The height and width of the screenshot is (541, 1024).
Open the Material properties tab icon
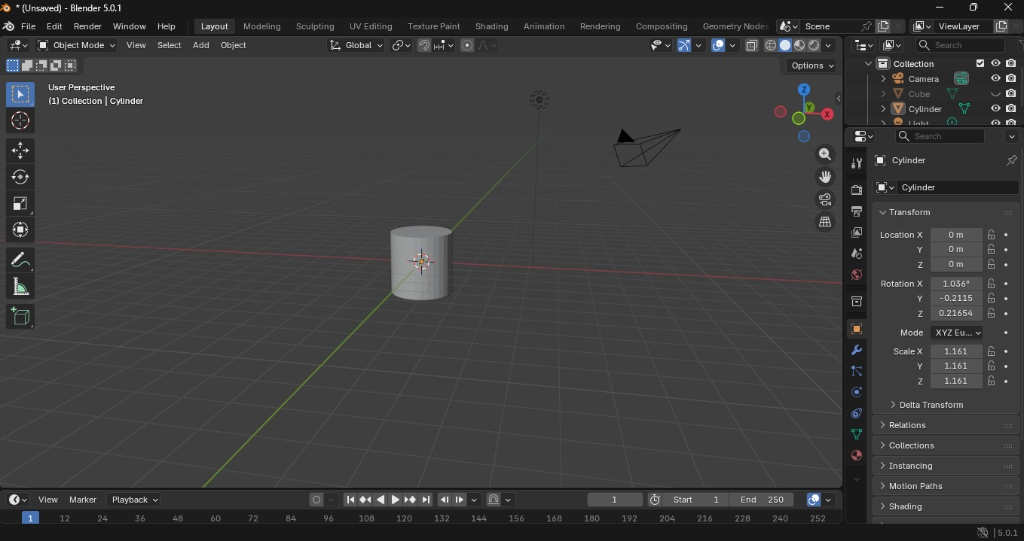click(856, 455)
